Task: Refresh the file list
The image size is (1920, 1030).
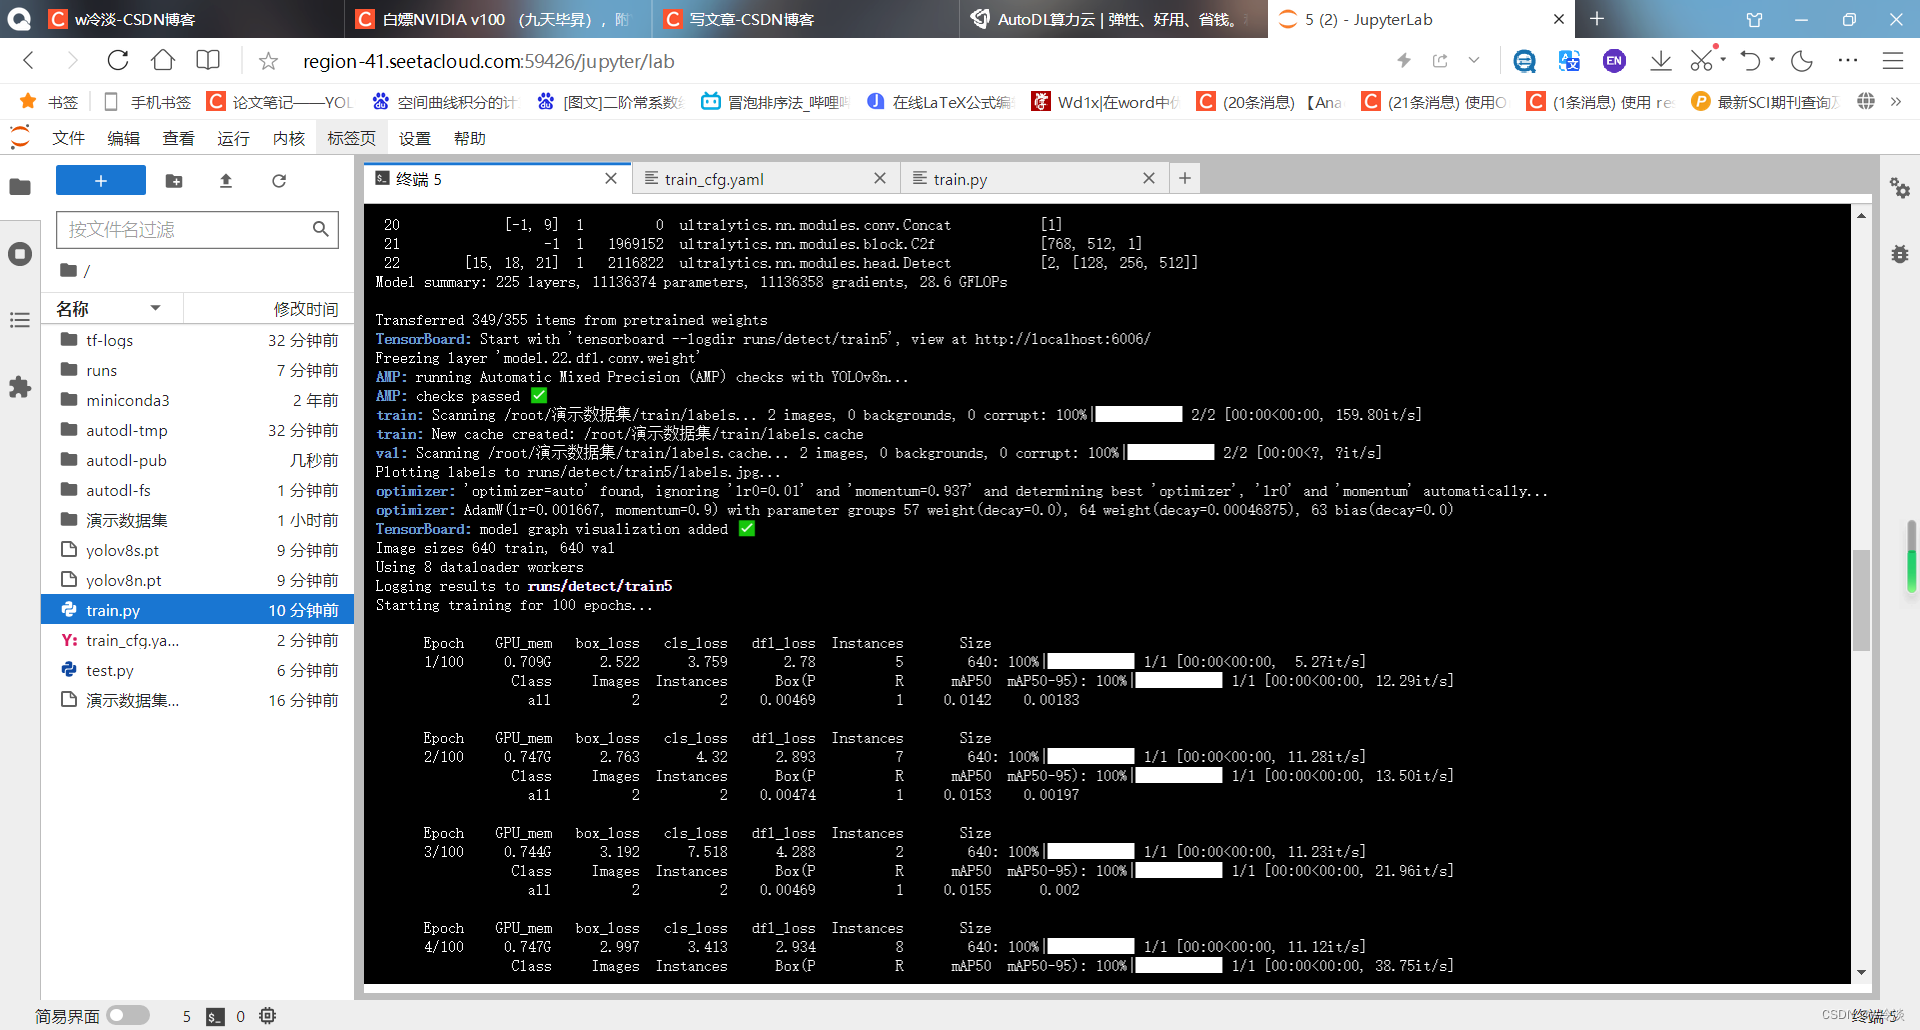Action: 279,181
